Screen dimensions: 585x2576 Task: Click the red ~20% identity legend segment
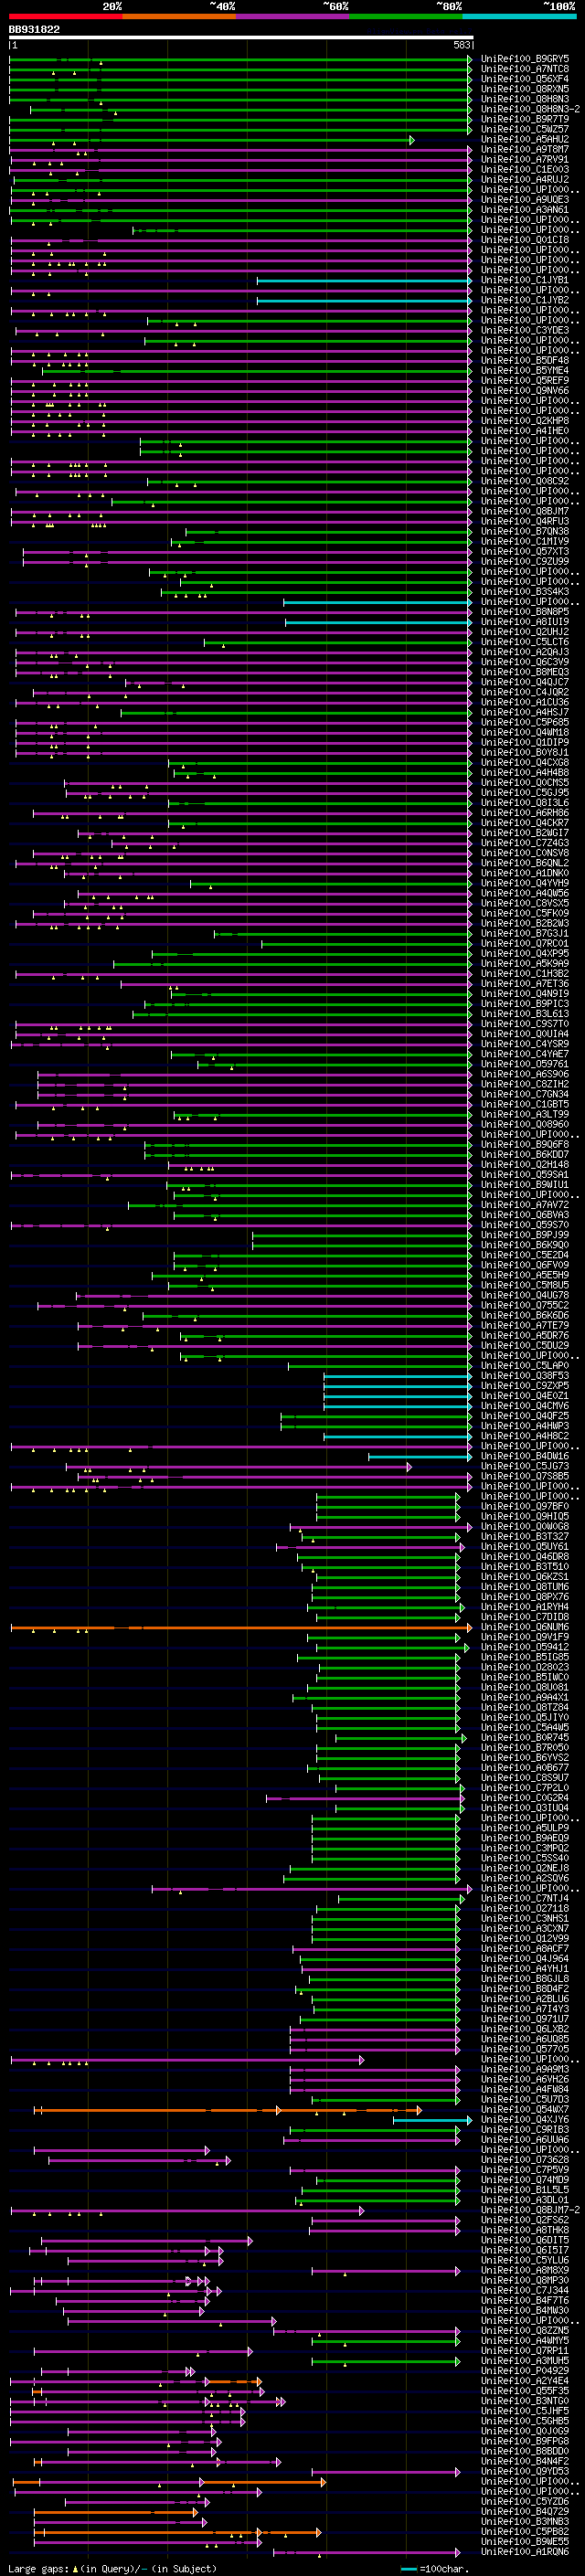tap(65, 17)
